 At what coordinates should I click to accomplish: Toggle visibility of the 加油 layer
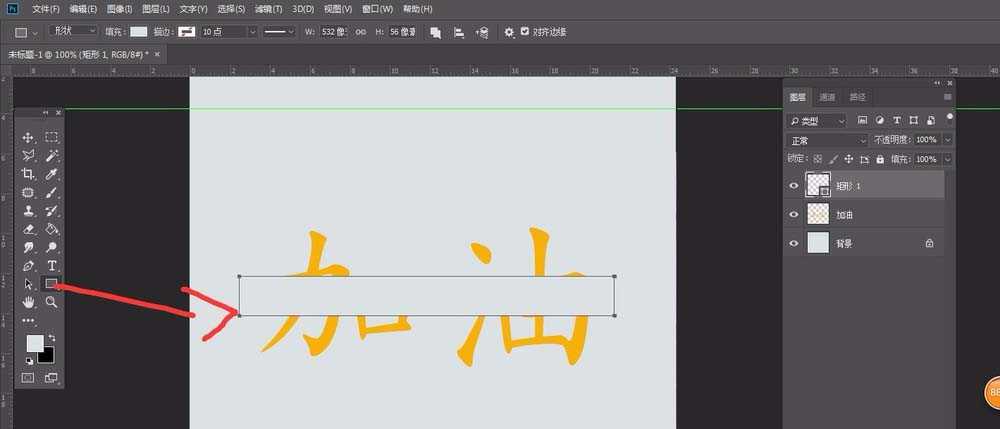[x=795, y=214]
